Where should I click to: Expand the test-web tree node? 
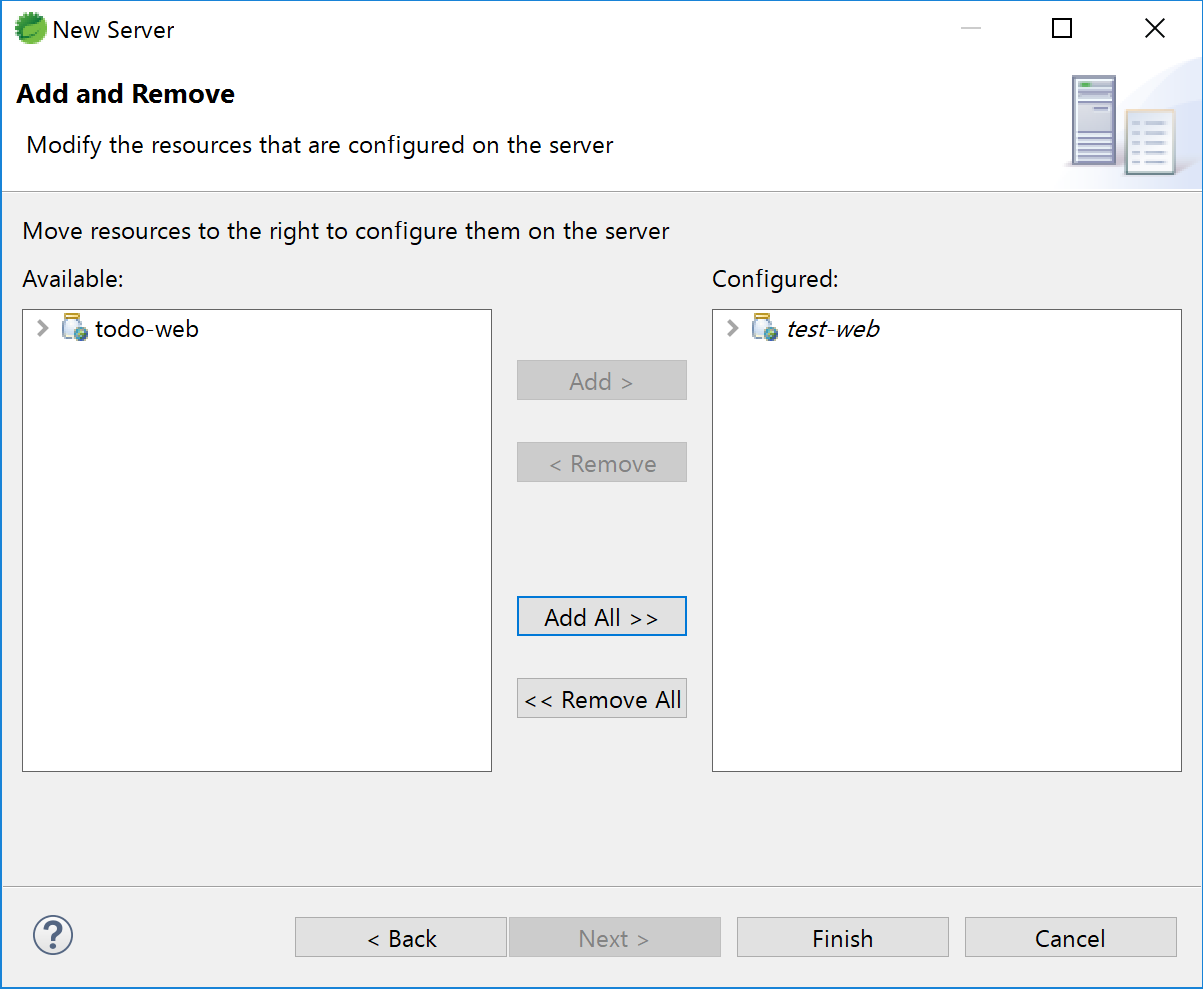tap(732, 328)
